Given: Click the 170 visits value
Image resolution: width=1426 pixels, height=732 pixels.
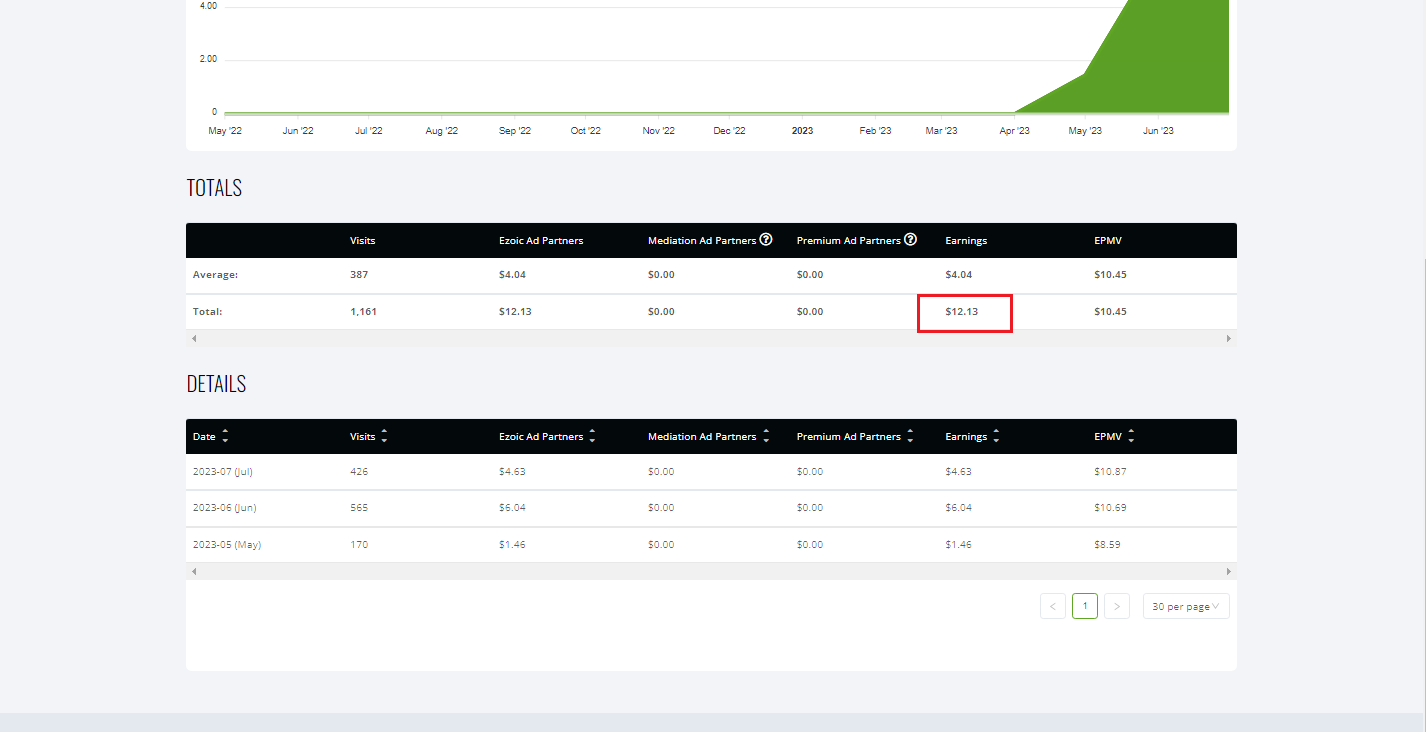Looking at the screenshot, I should (359, 545).
